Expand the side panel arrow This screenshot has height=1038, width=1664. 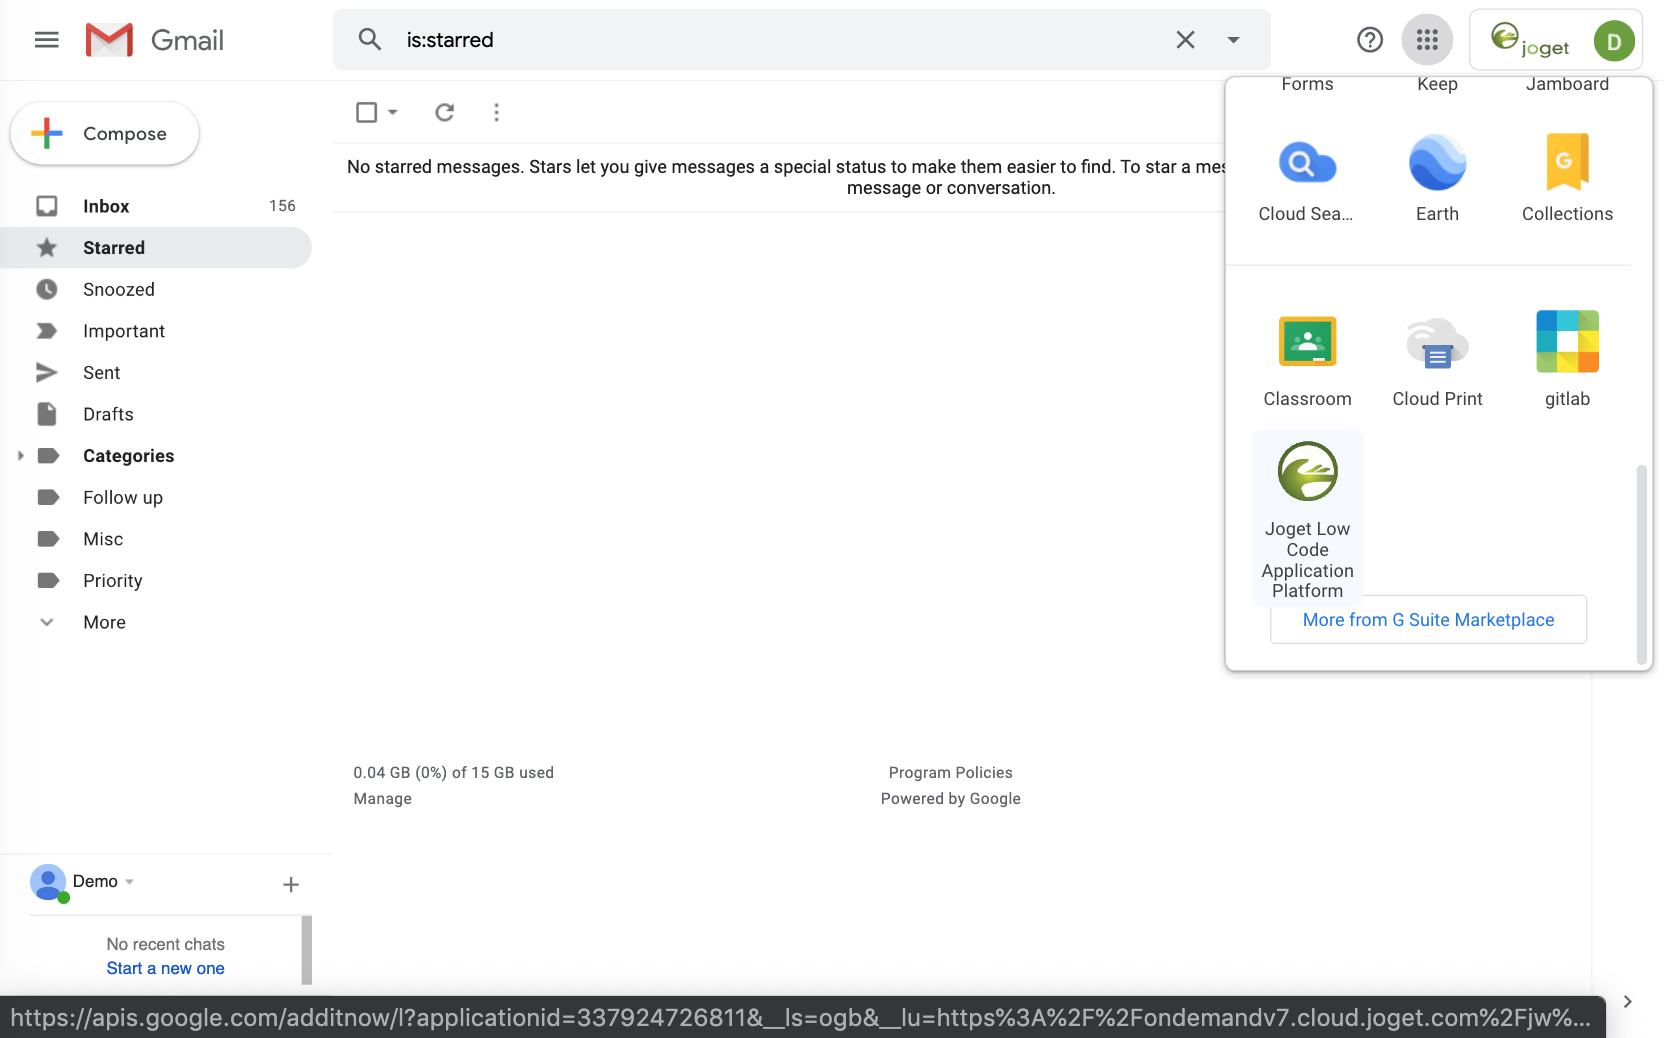pyautogui.click(x=1628, y=1001)
